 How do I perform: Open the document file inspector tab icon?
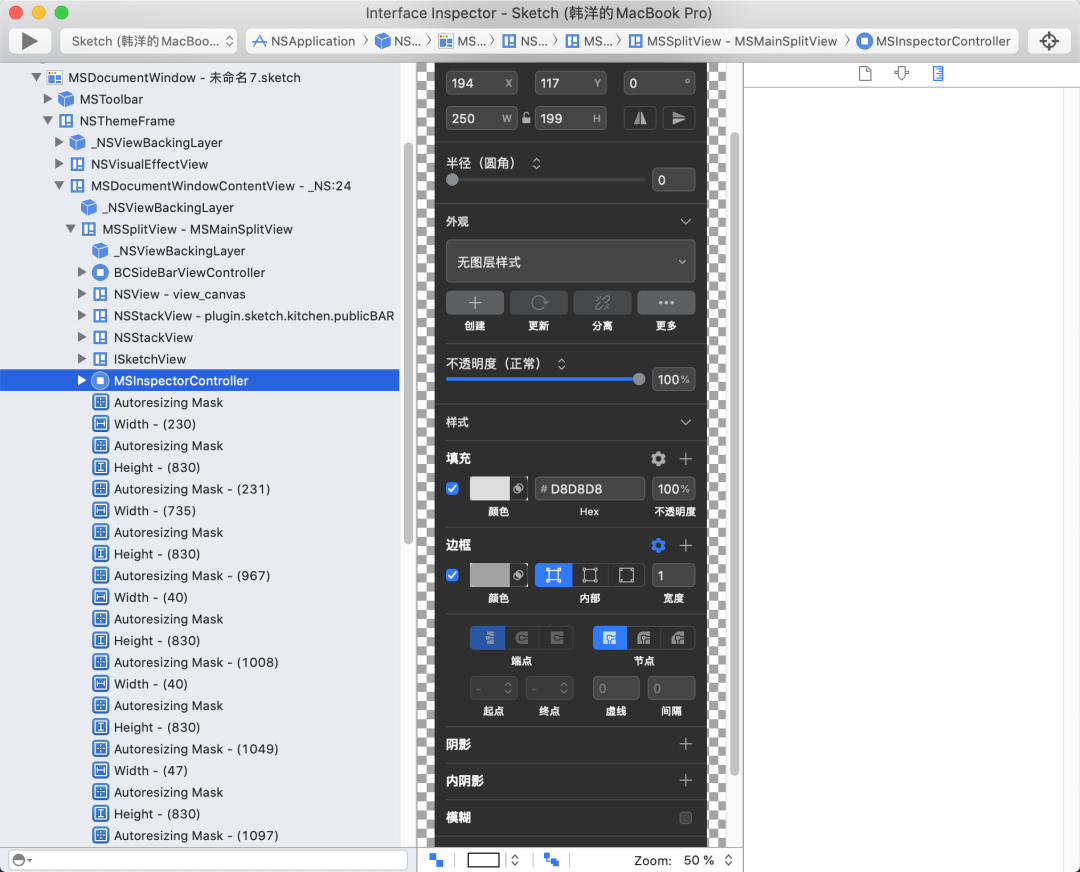coord(865,74)
